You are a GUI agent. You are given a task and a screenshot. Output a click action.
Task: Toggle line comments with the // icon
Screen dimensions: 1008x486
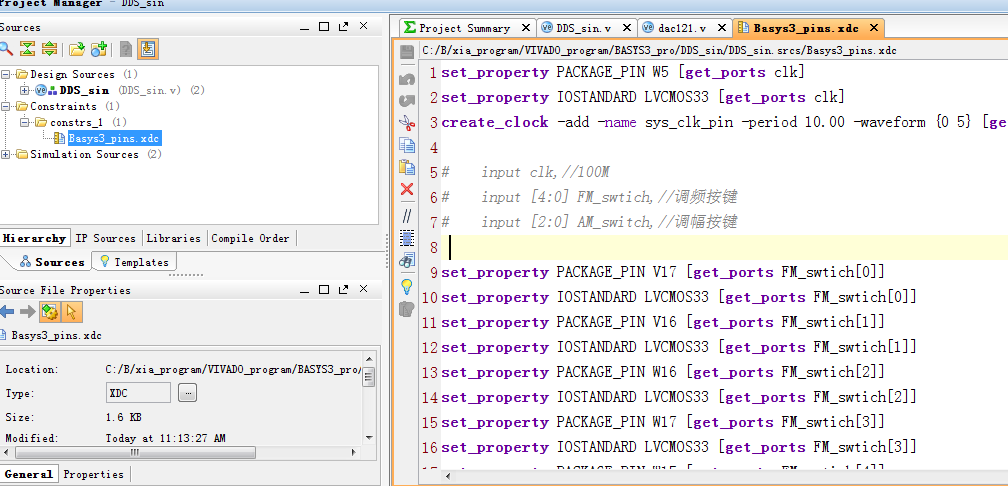[407, 215]
